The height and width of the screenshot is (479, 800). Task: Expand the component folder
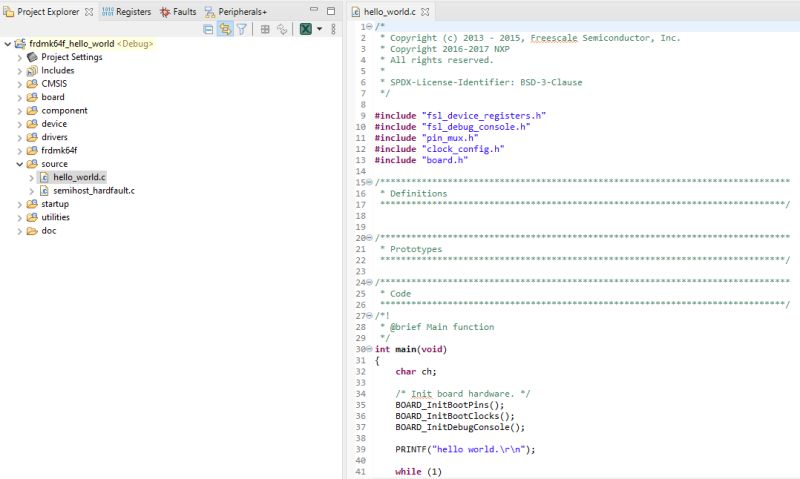tap(19, 111)
